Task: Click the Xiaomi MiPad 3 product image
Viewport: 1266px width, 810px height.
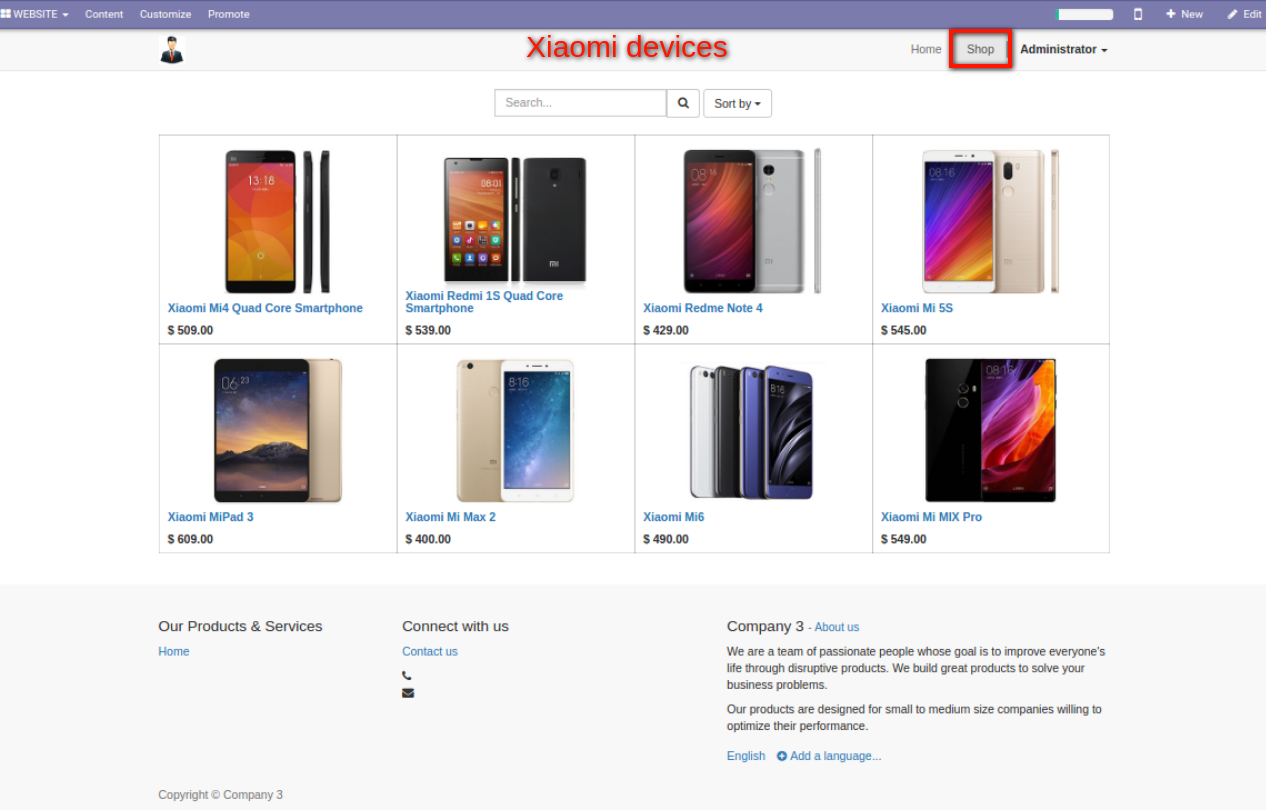Action: tap(277, 430)
